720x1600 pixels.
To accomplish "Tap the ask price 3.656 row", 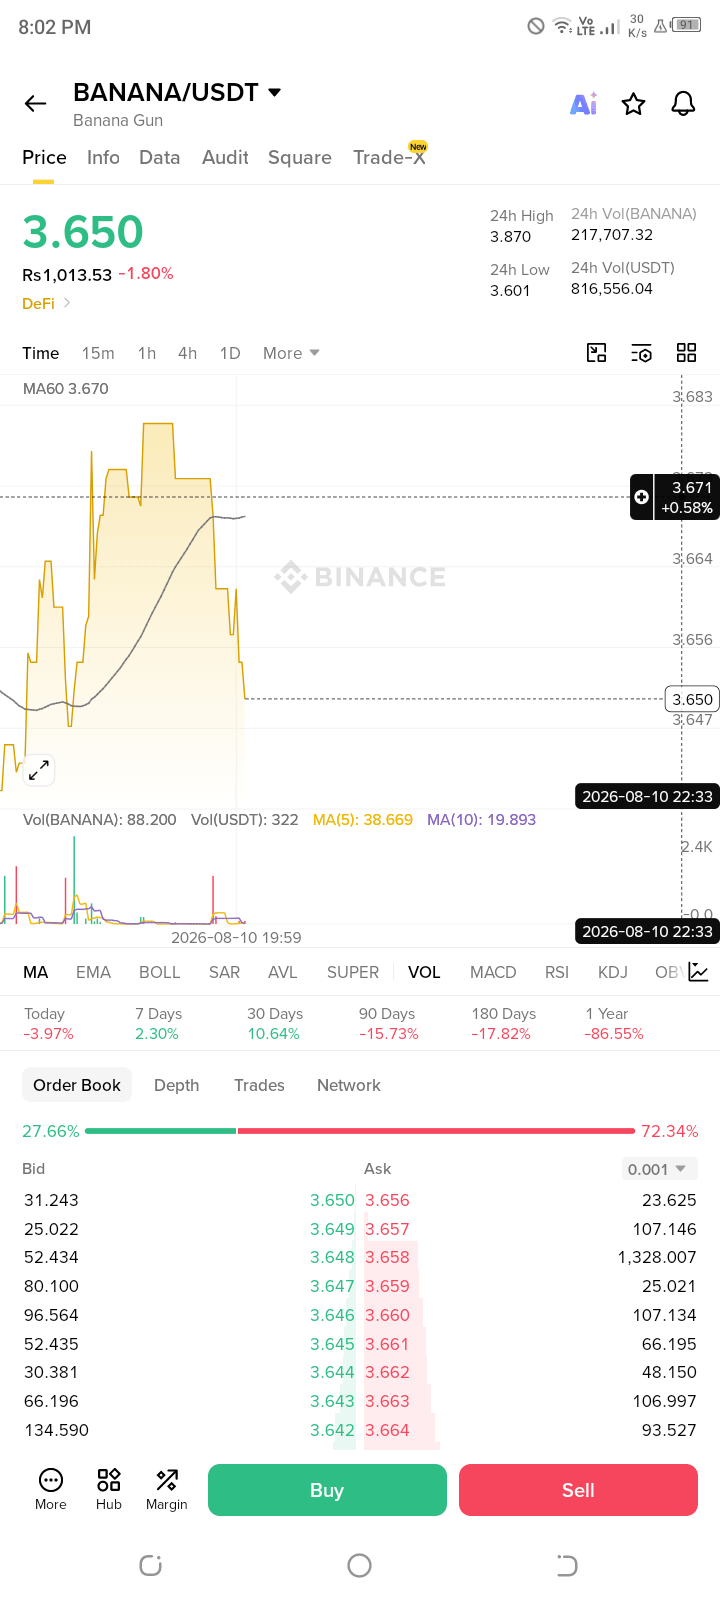I will coord(531,1200).
